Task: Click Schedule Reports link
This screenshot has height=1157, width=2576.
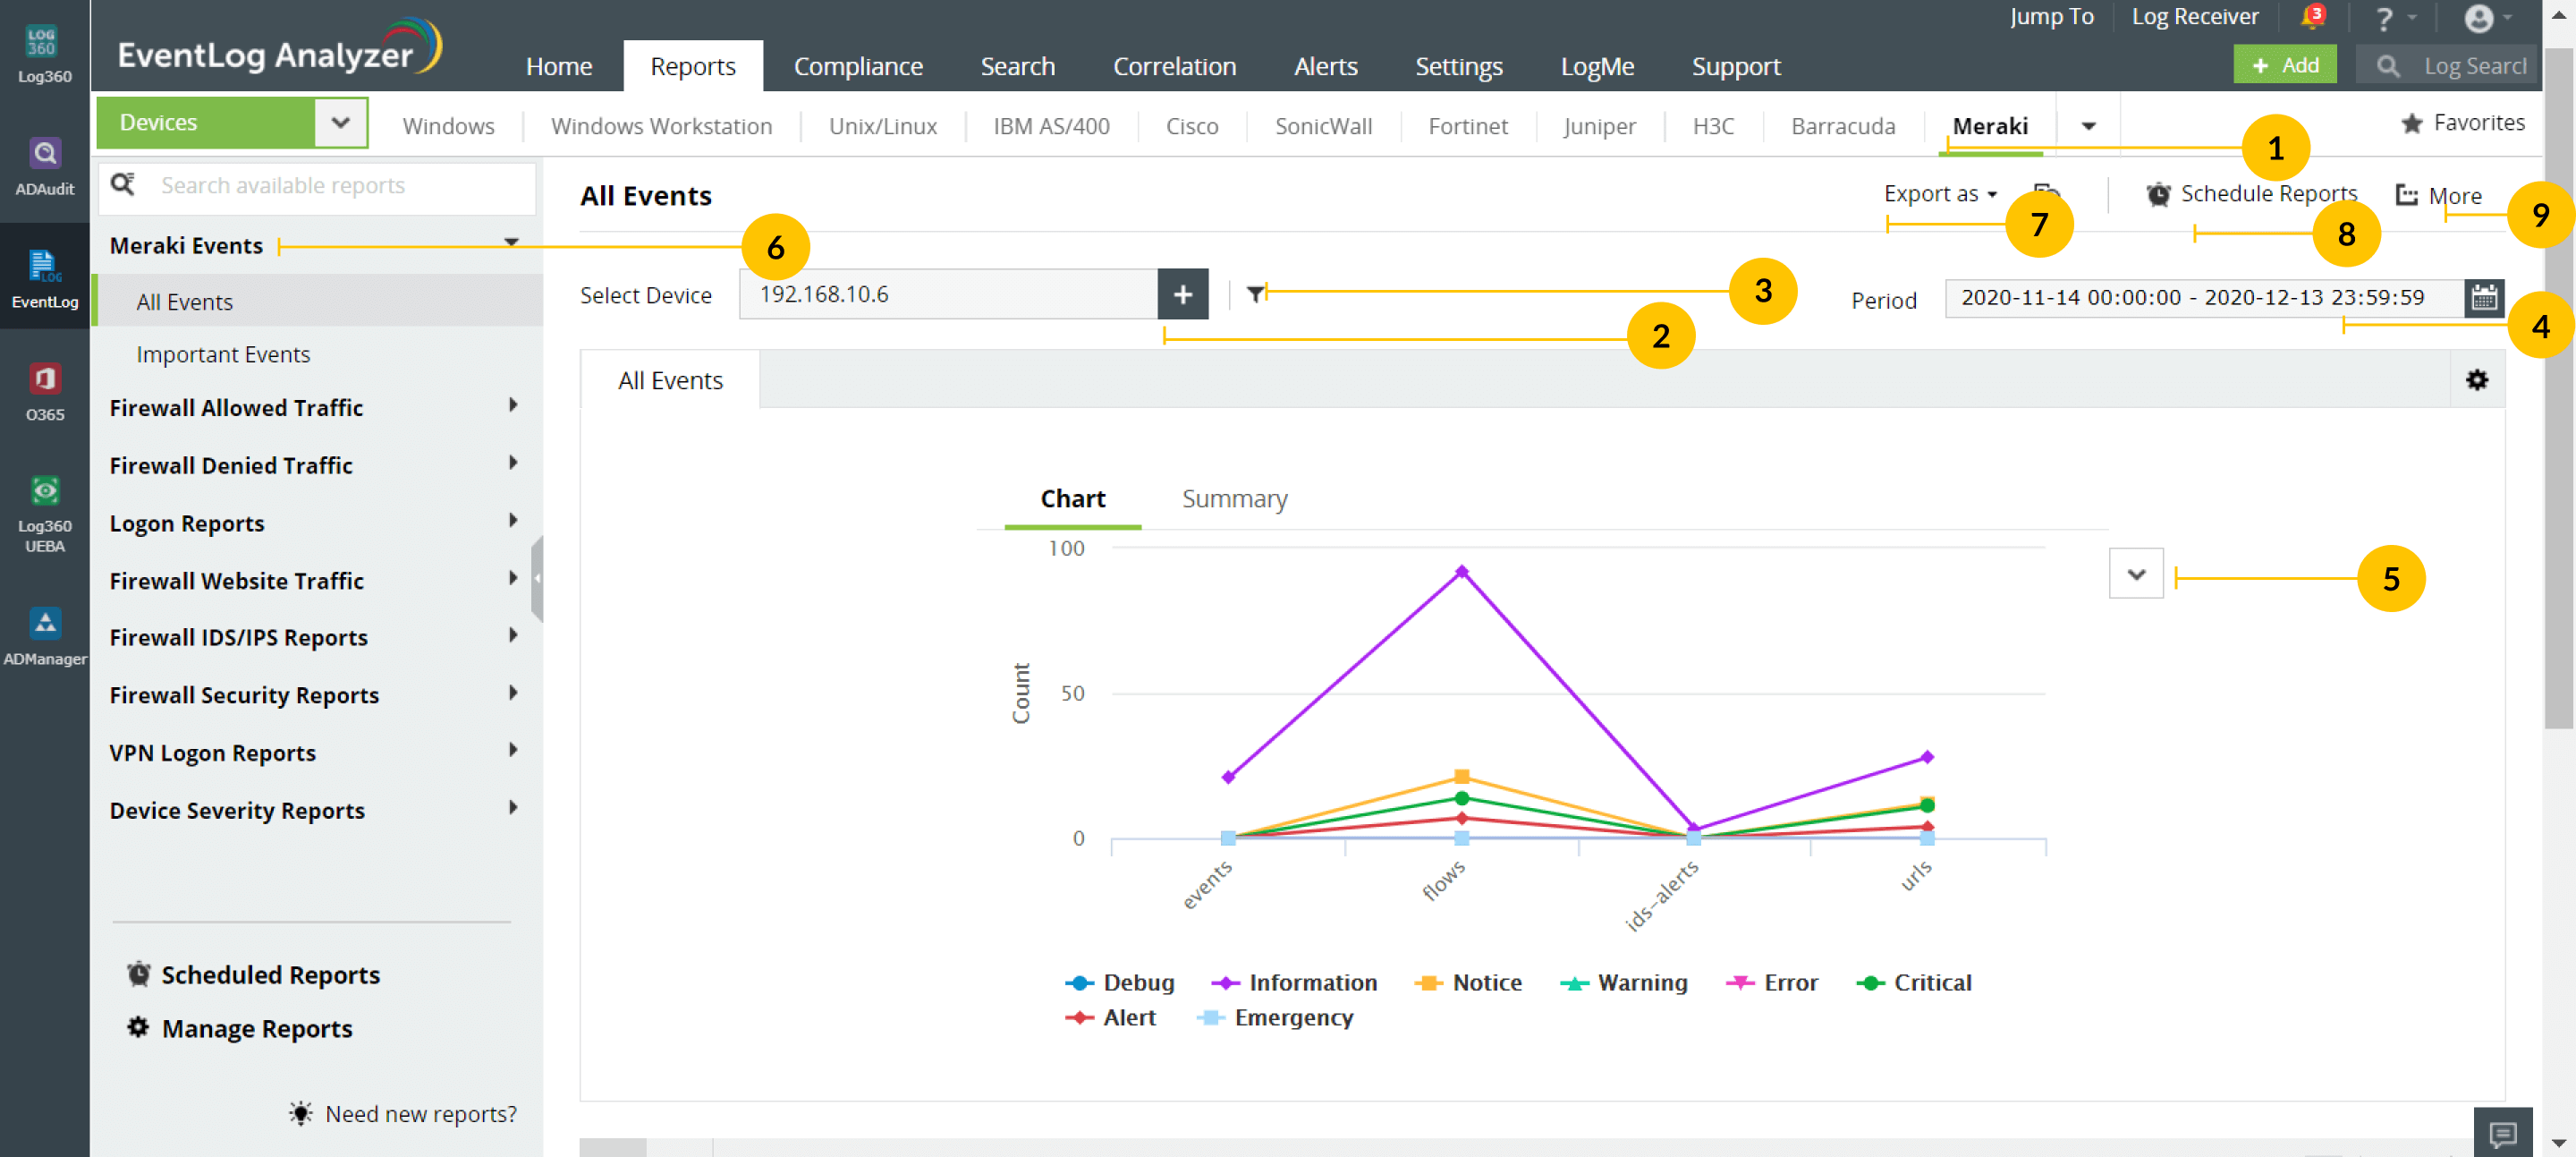Action: [x=2267, y=194]
